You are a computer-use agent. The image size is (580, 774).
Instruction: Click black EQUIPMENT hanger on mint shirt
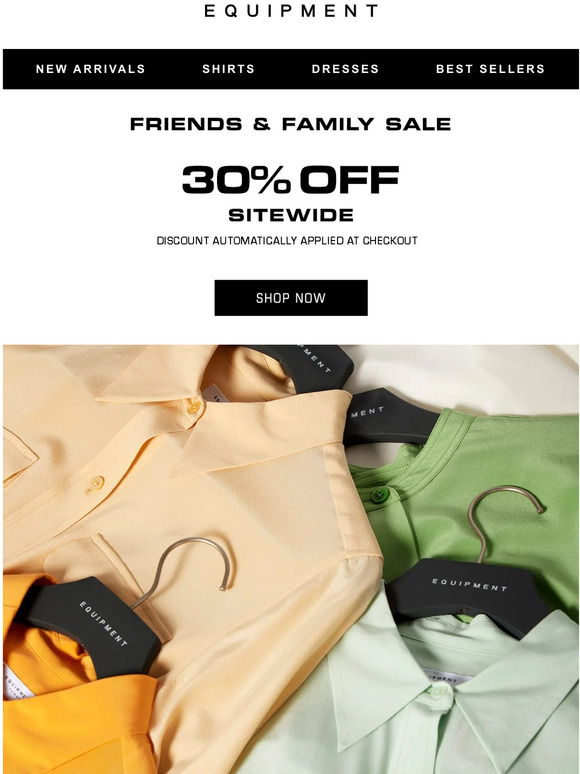click(469, 592)
